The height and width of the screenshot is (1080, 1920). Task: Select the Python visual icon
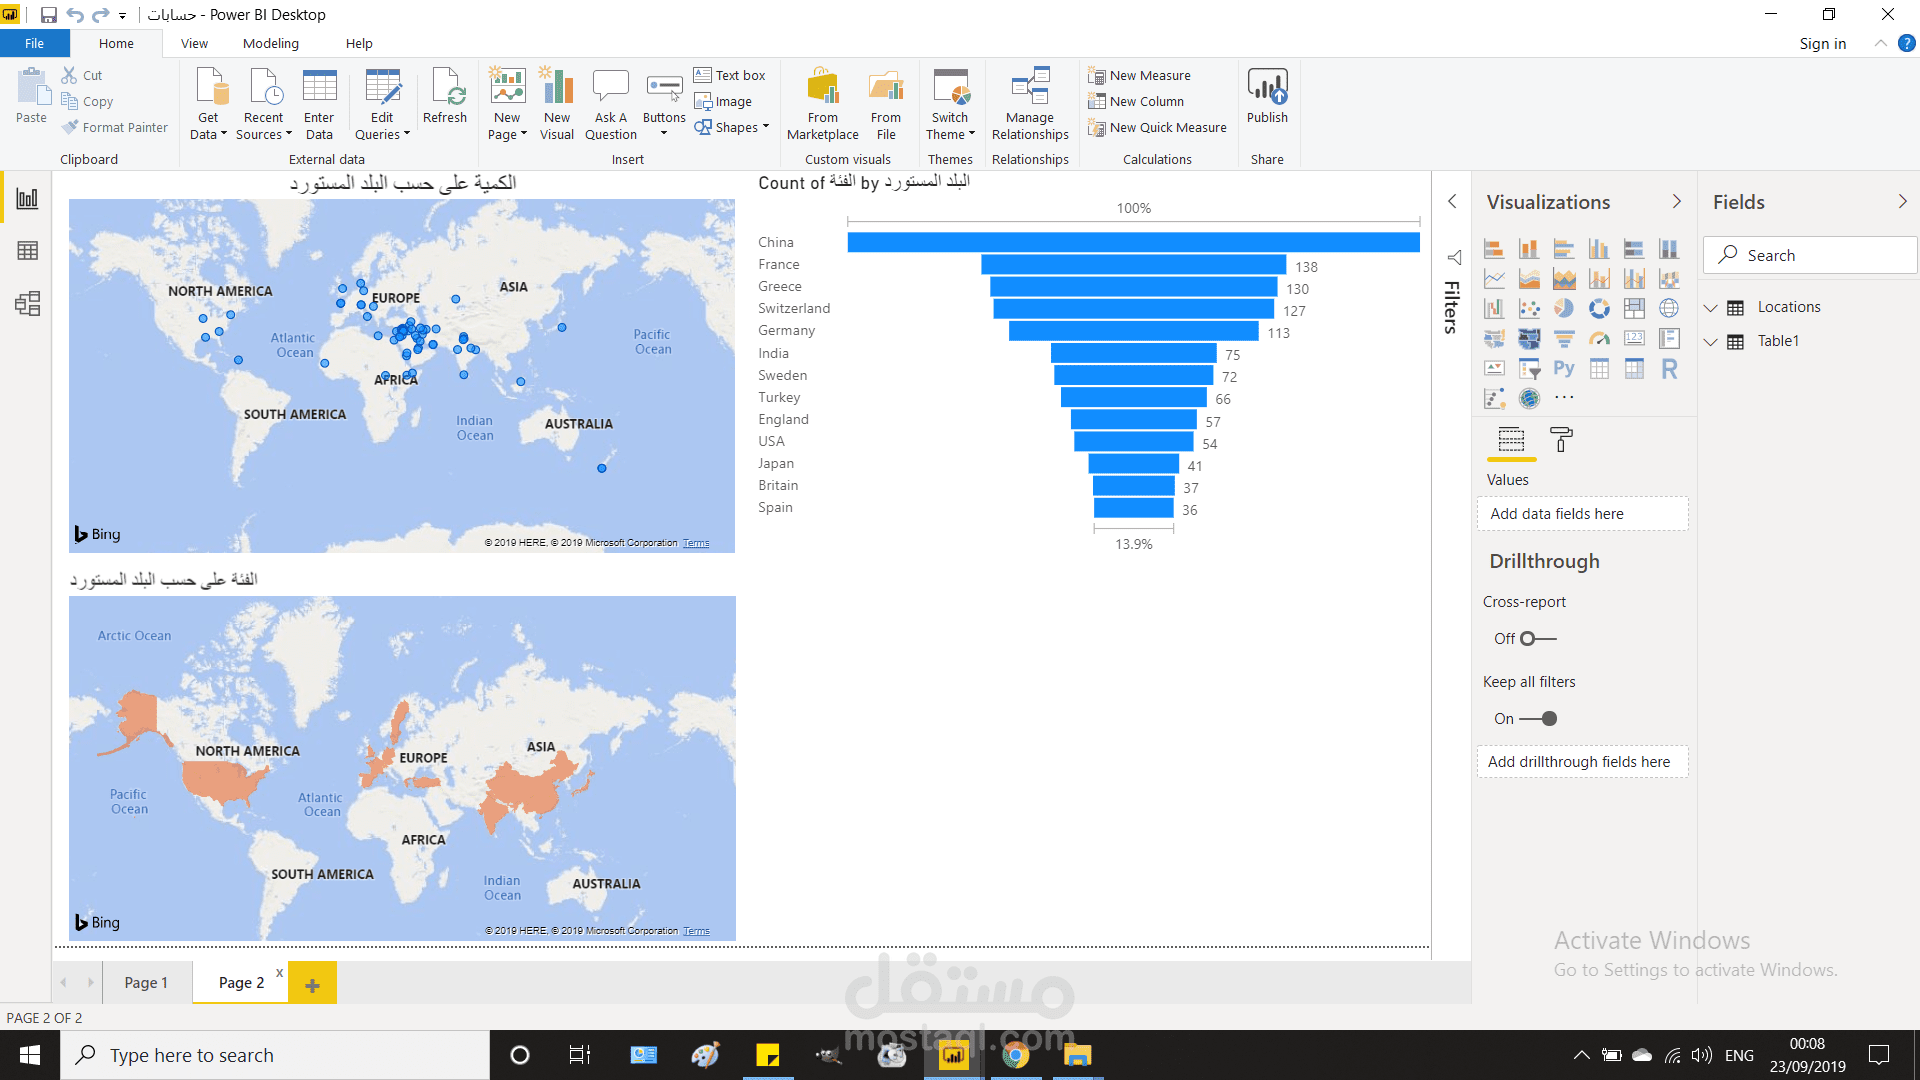(1564, 369)
